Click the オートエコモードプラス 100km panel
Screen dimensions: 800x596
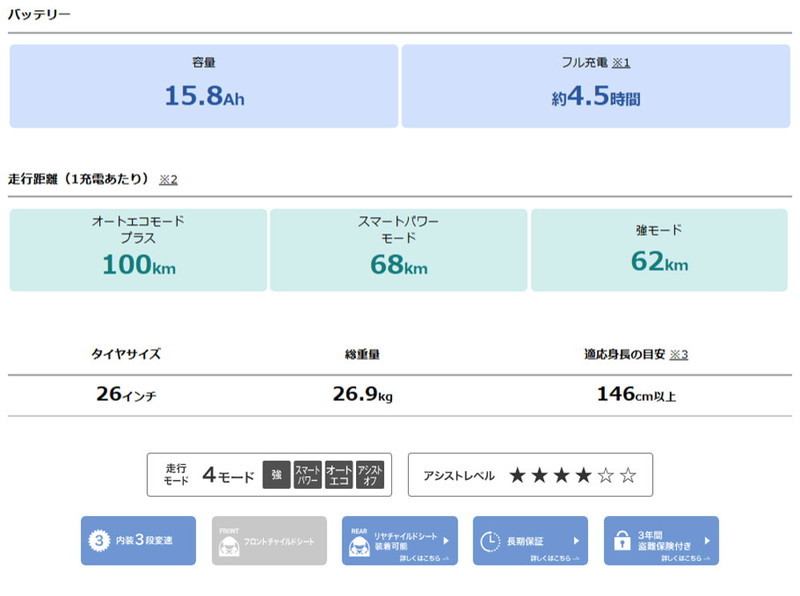coord(138,250)
